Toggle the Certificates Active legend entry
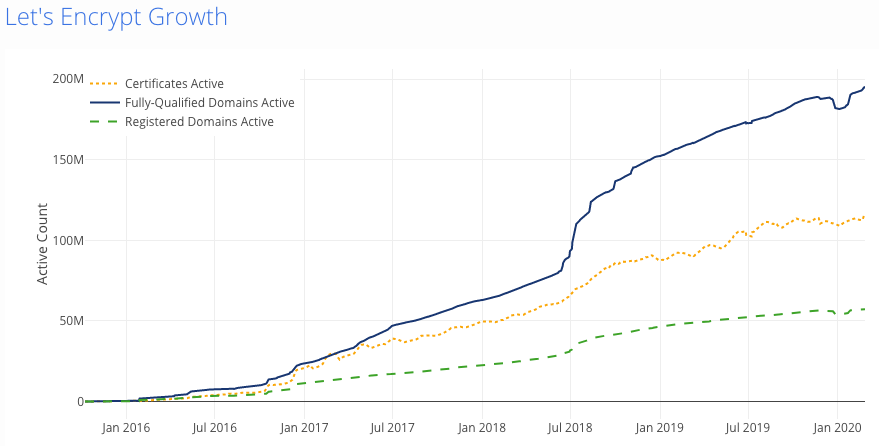Screen dimensions: 879x446 coord(174,83)
